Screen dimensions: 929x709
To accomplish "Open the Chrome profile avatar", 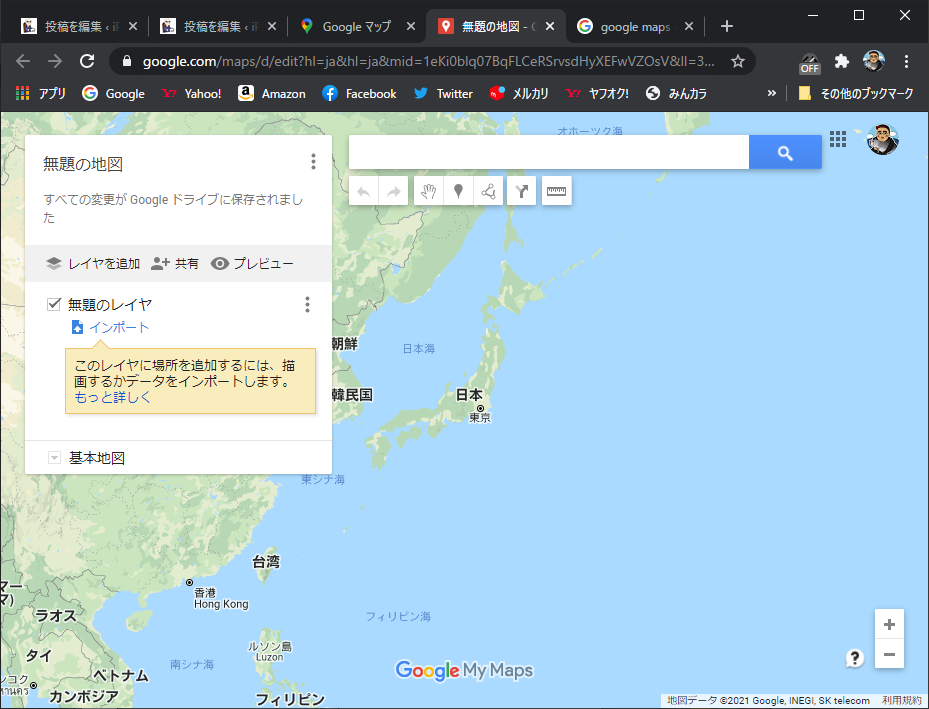I will (x=874, y=60).
